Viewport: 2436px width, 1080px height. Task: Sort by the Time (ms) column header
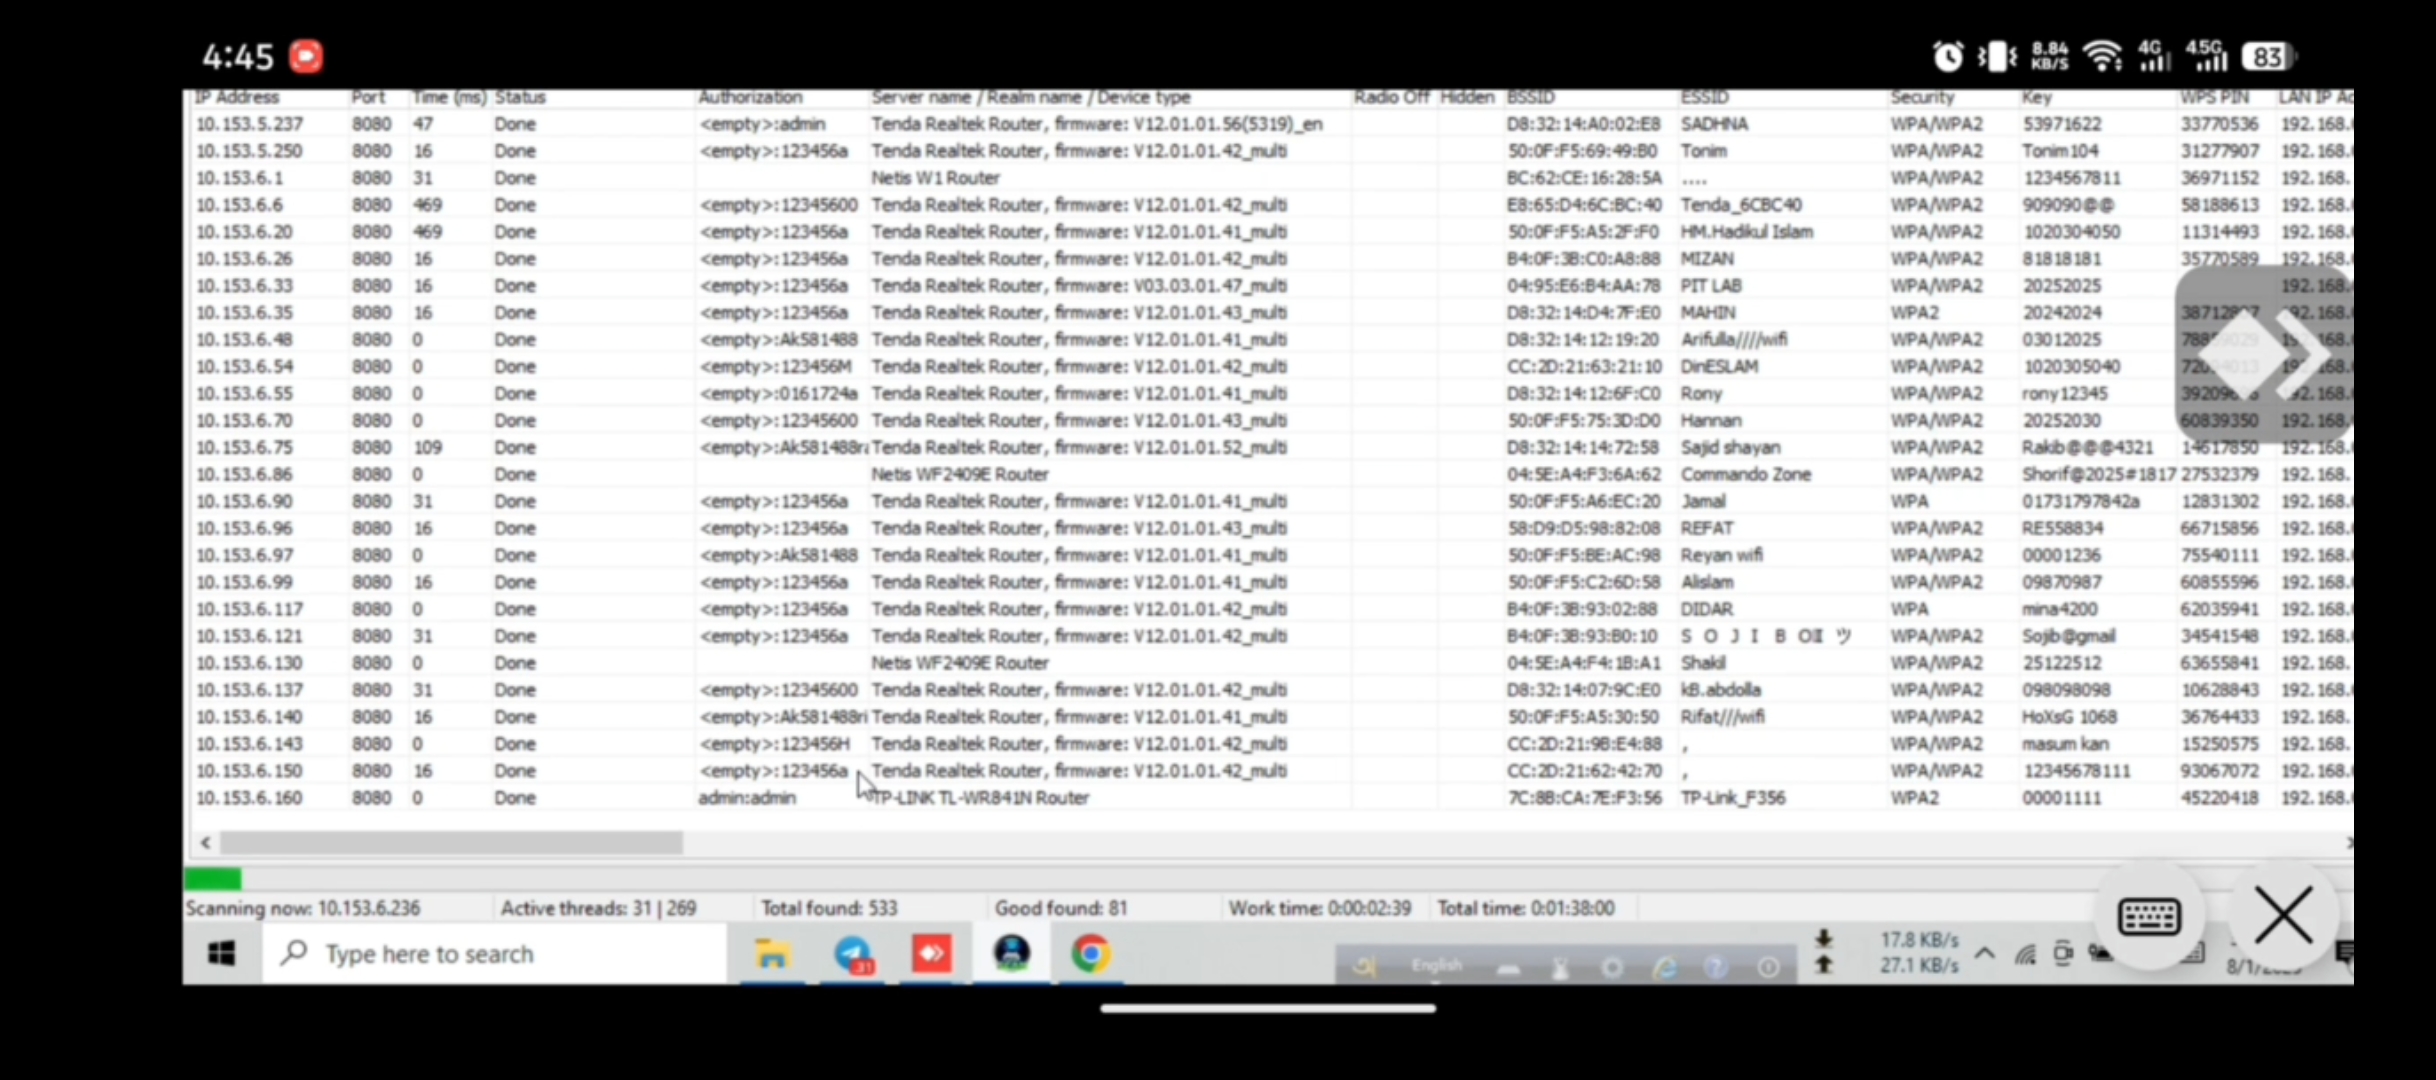point(449,97)
